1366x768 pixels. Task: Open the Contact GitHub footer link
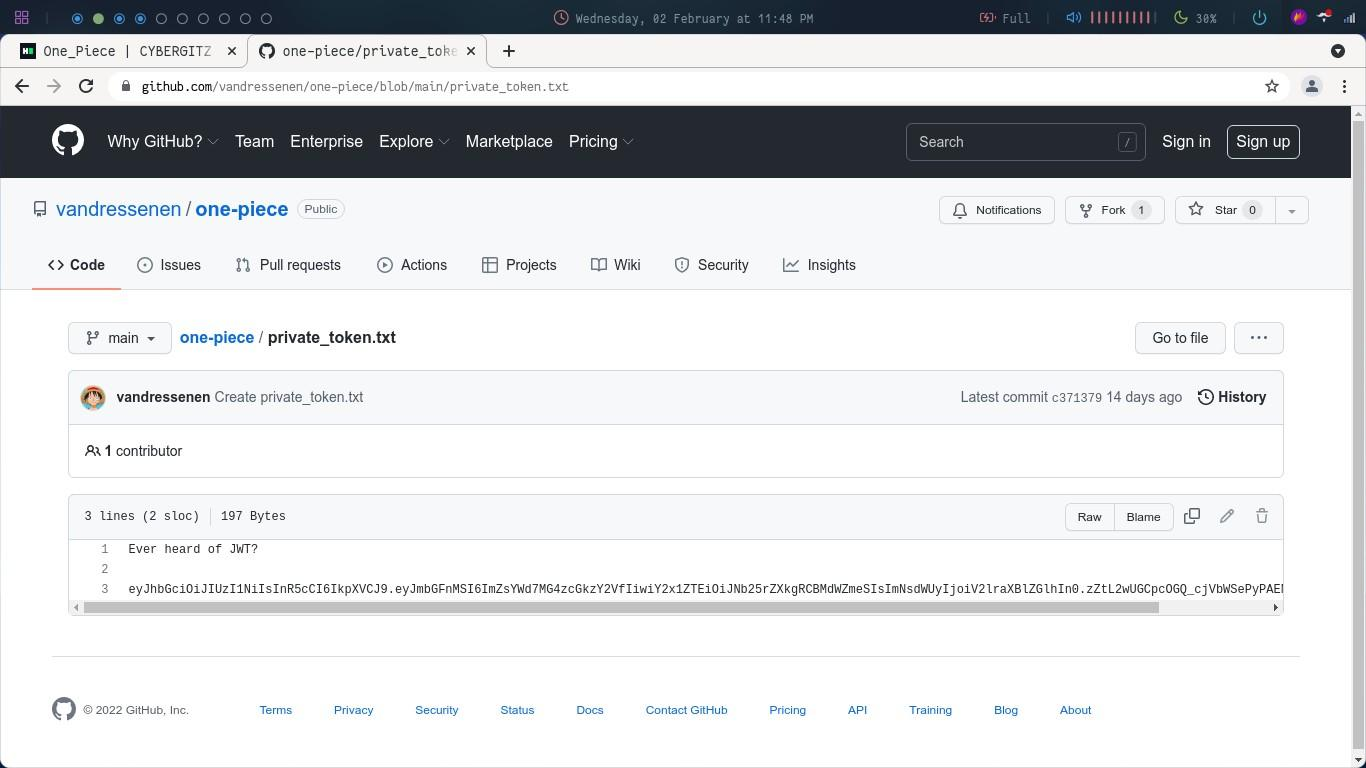pos(686,710)
